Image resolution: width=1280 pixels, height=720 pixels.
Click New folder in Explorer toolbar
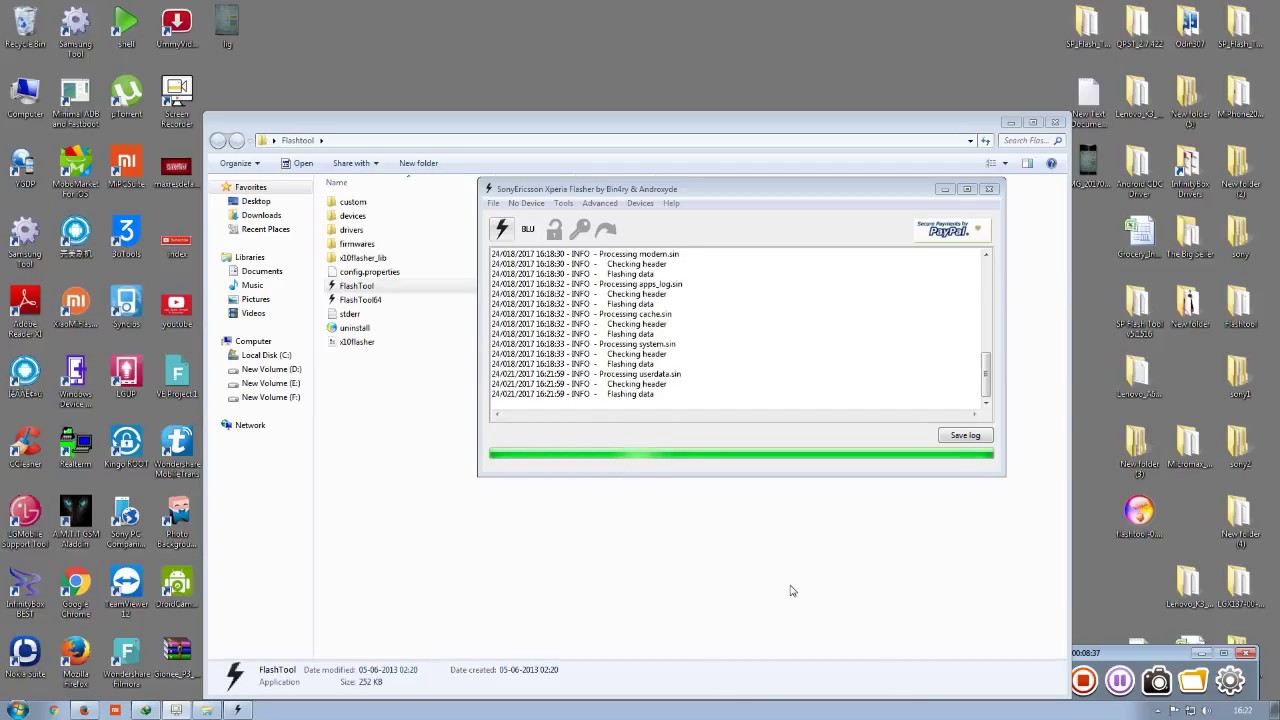(418, 163)
